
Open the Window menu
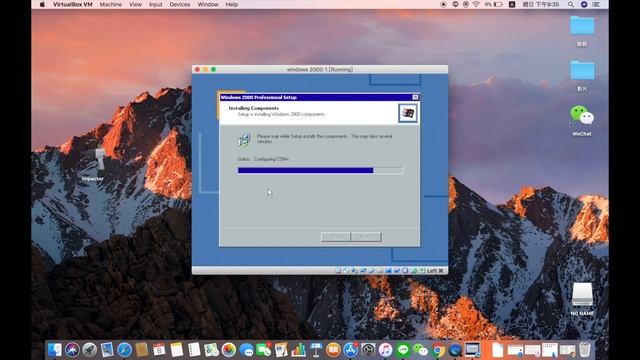pyautogui.click(x=208, y=4)
